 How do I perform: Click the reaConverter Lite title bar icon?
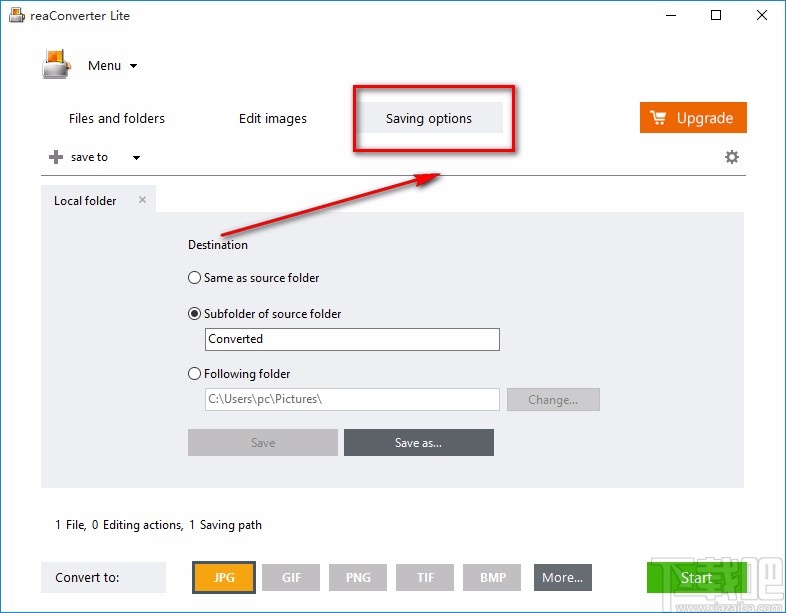tap(17, 15)
